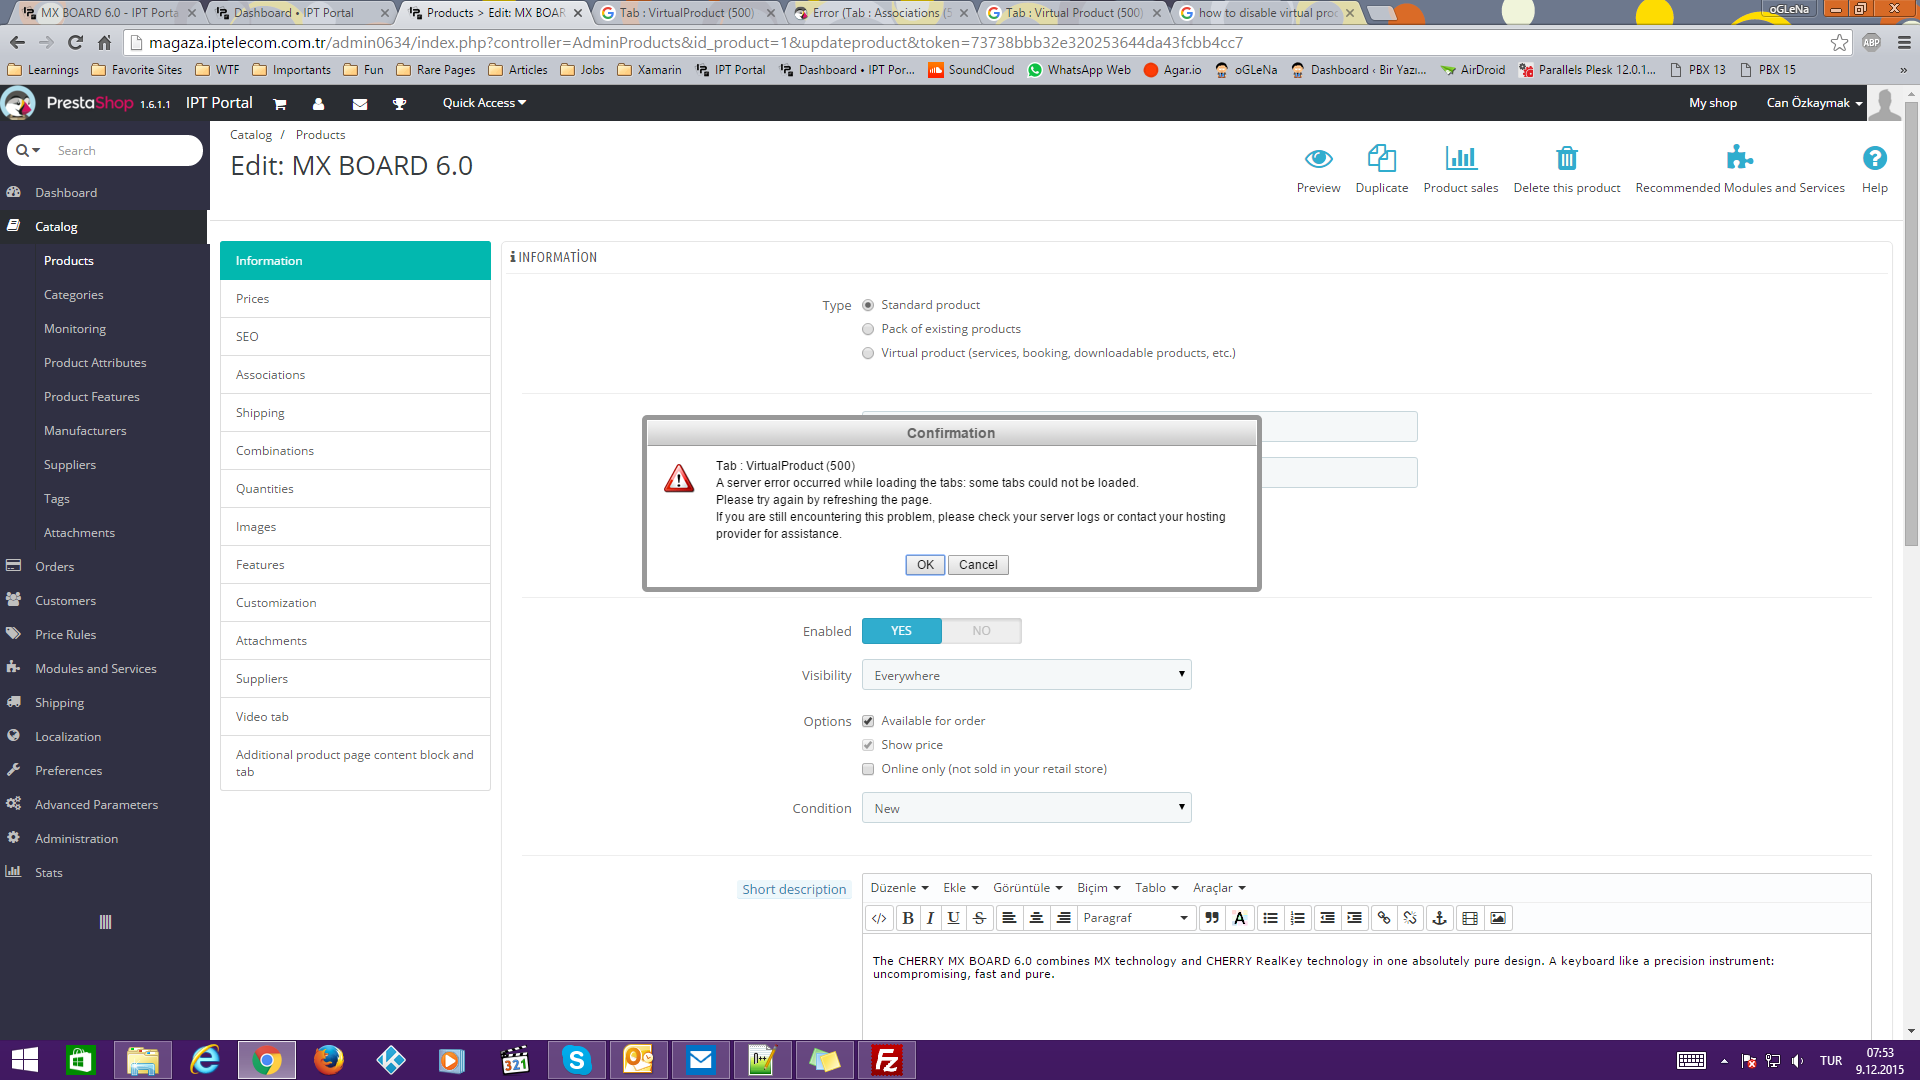Select Virtual product radio button

point(868,353)
